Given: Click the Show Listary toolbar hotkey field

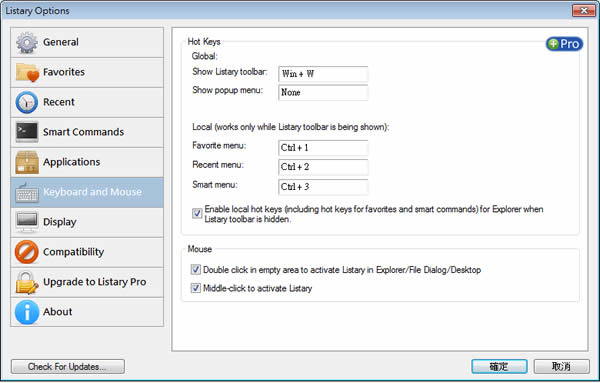Looking at the screenshot, I should click(x=323, y=74).
